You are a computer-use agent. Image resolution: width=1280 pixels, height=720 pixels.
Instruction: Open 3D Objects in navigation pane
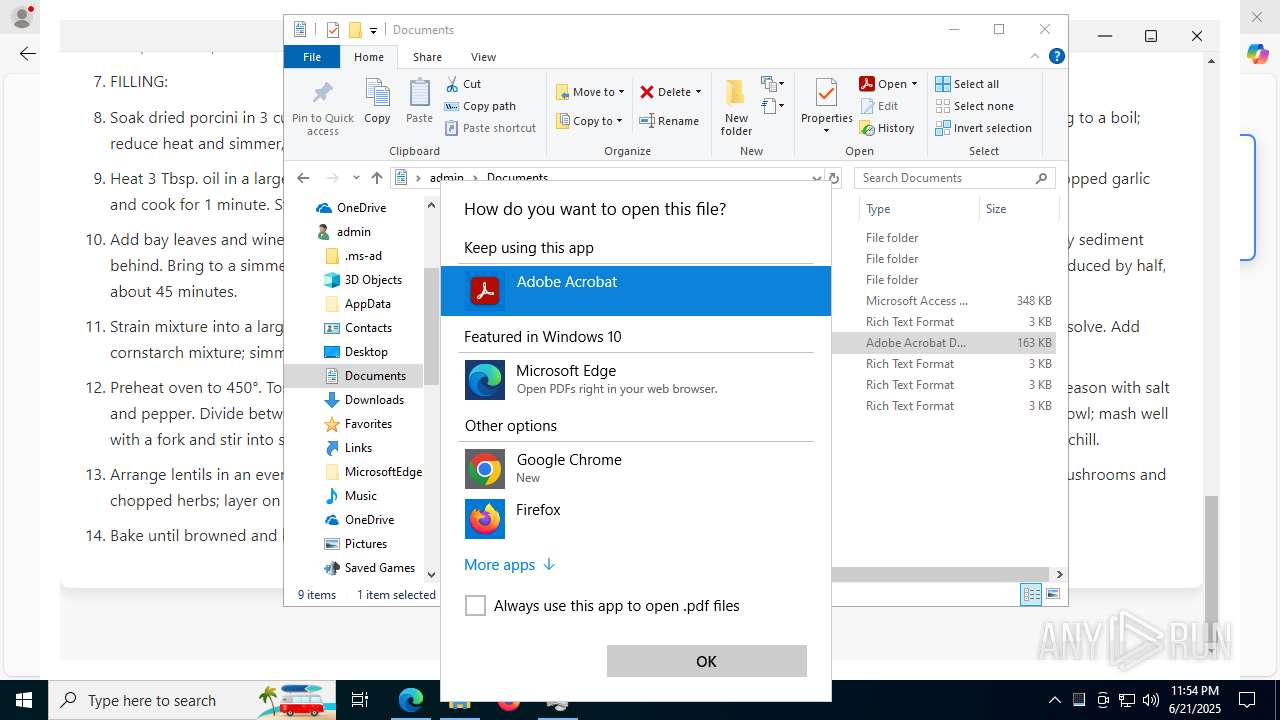[x=373, y=280]
